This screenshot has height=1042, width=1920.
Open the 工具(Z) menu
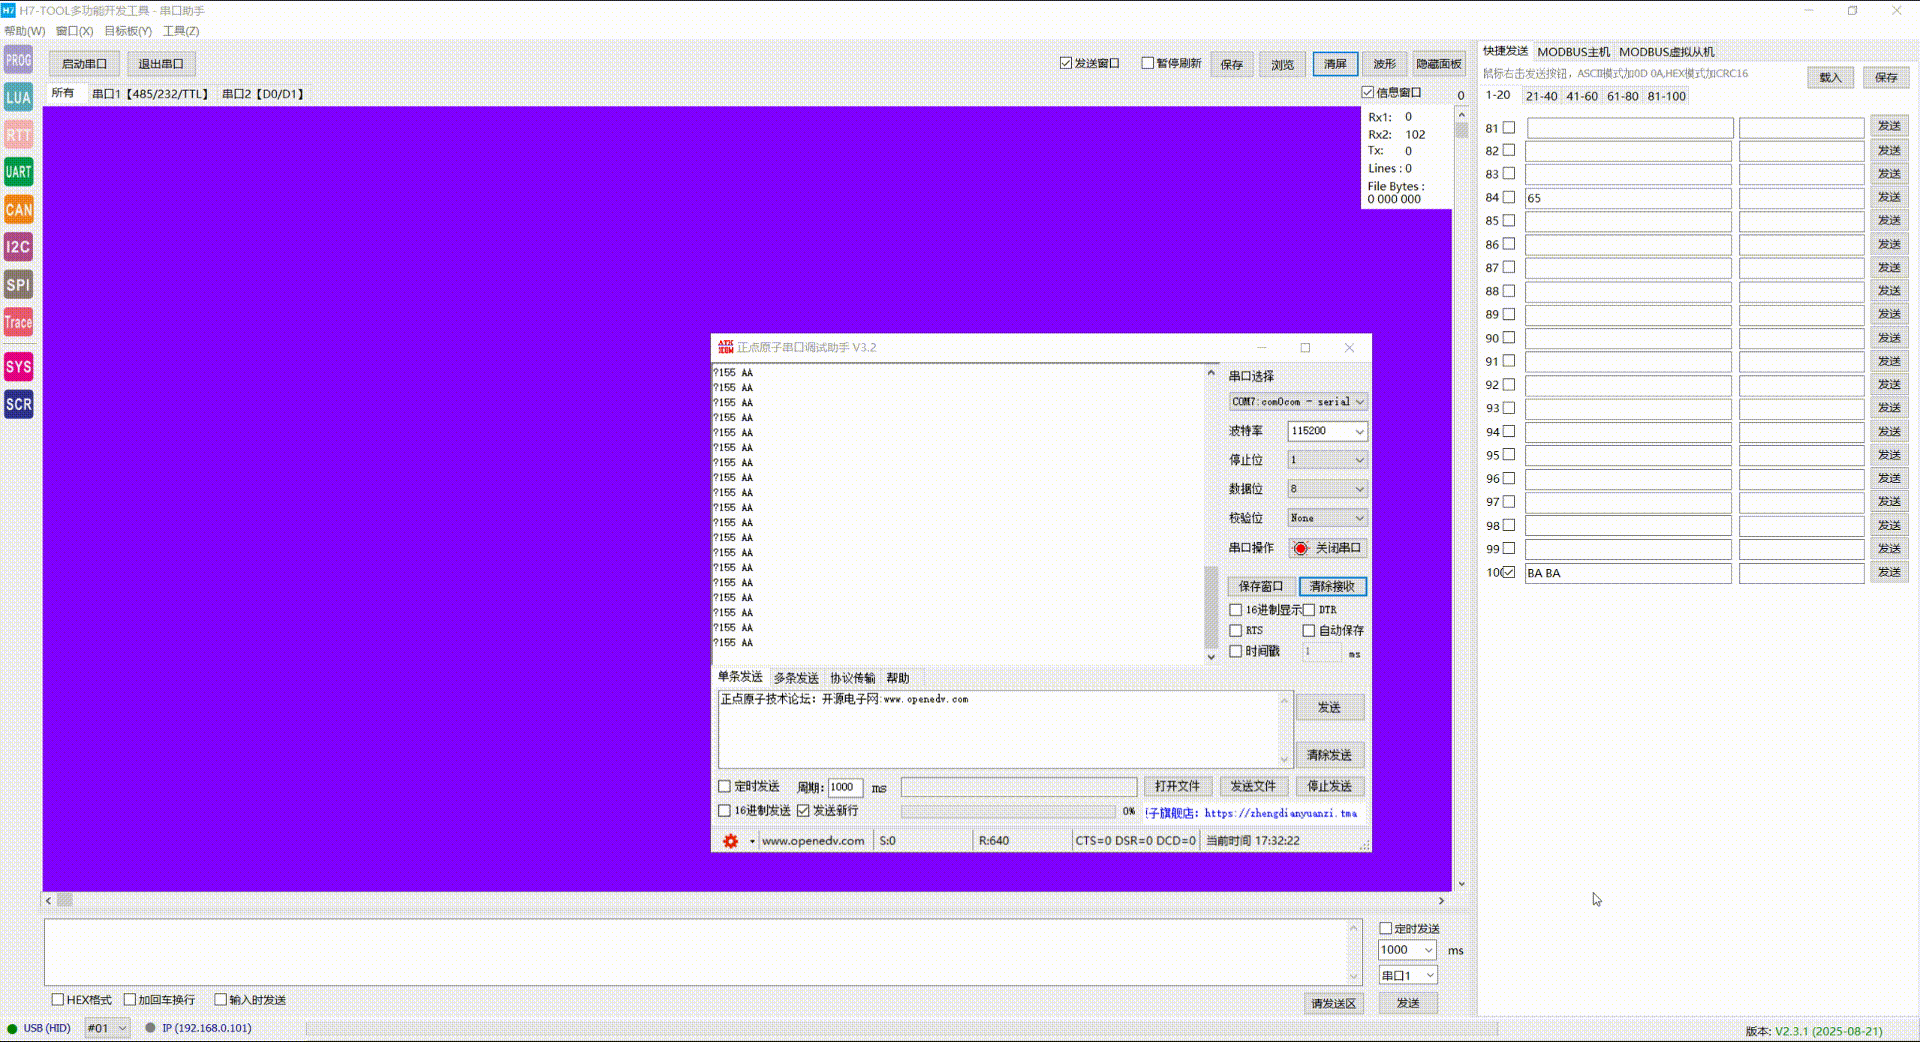click(x=180, y=31)
